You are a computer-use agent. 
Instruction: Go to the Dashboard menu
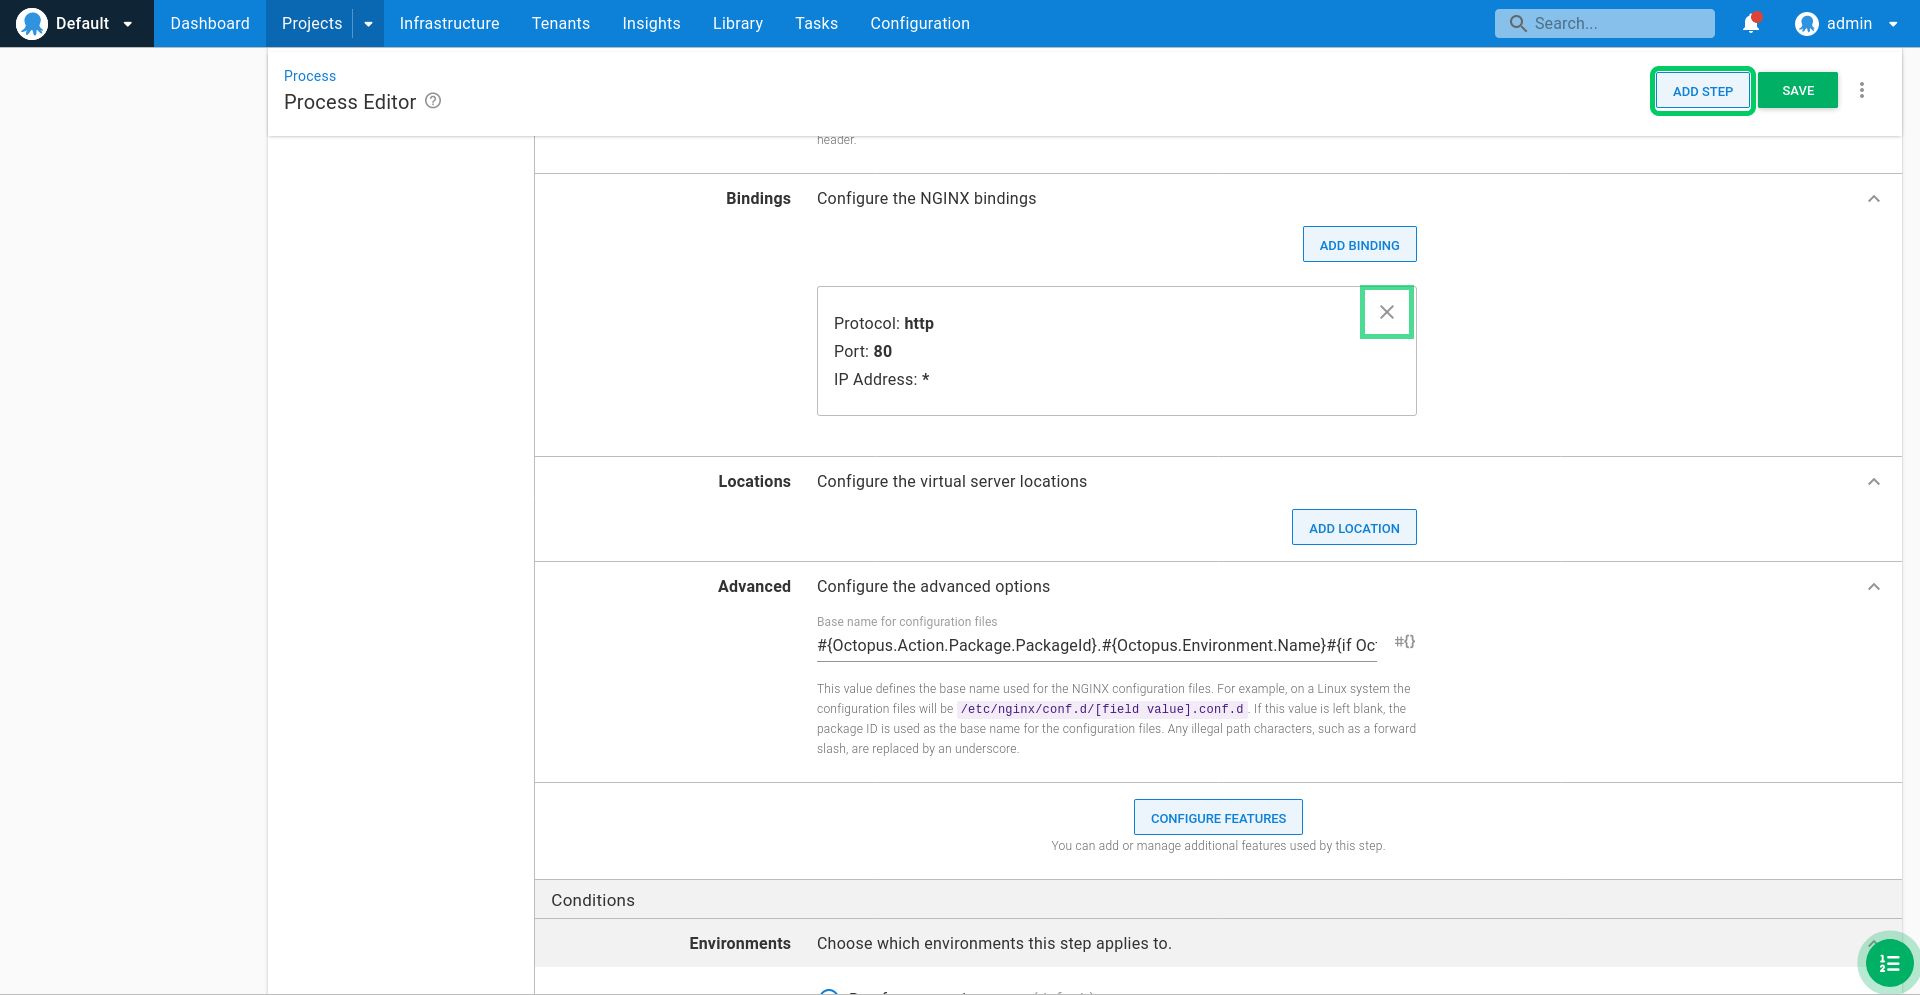210,23
